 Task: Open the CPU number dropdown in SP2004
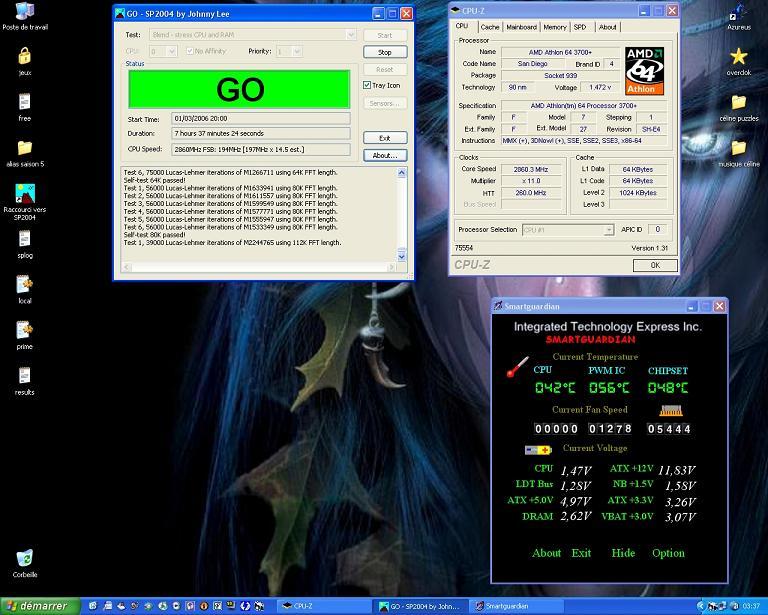pos(171,51)
